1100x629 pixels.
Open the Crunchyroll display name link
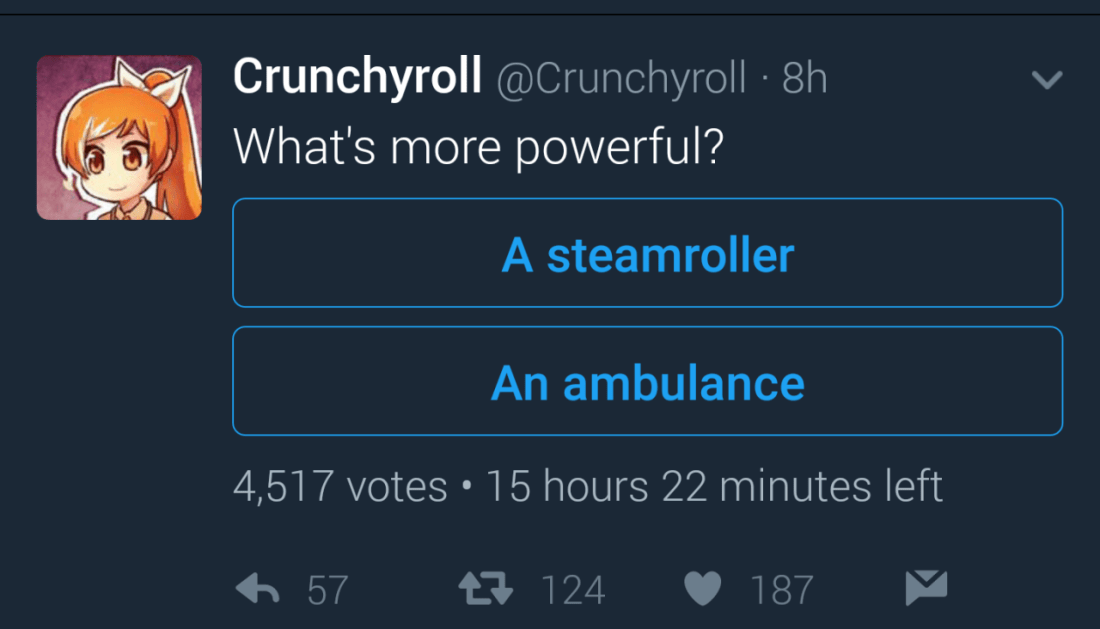(357, 78)
